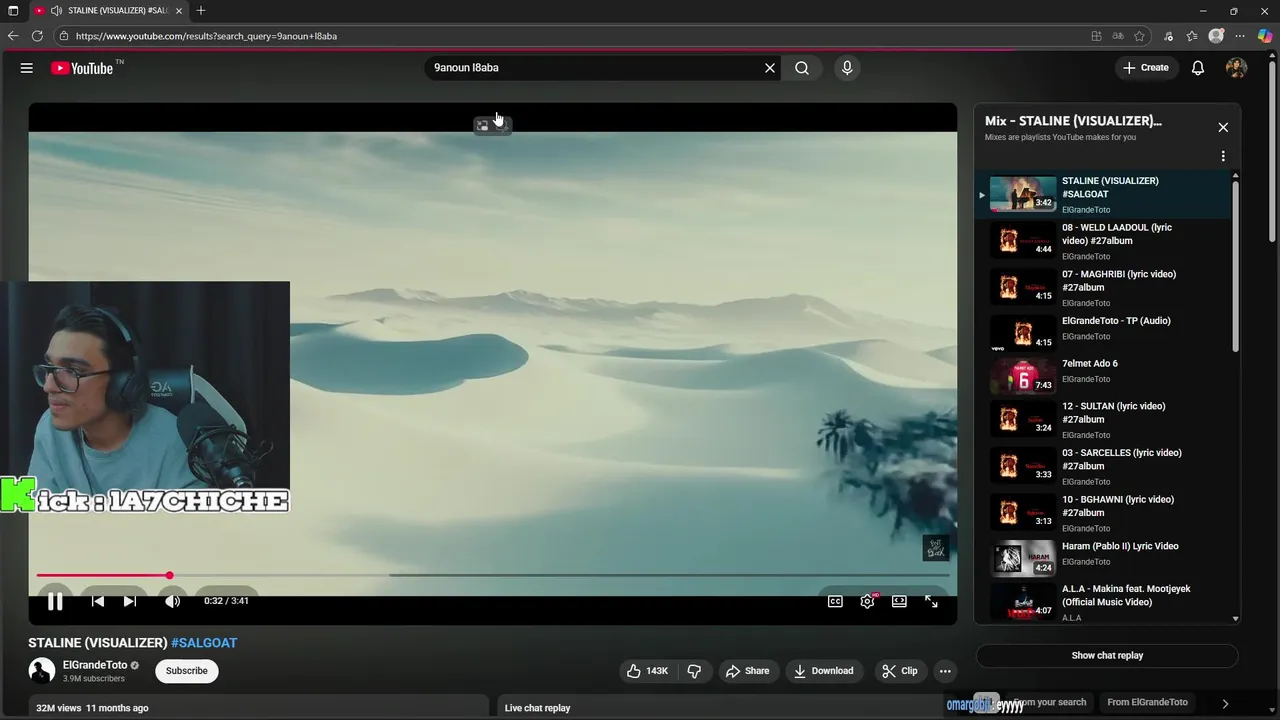Add this page to favorites star
The width and height of the screenshot is (1280, 720).
[x=1140, y=36]
